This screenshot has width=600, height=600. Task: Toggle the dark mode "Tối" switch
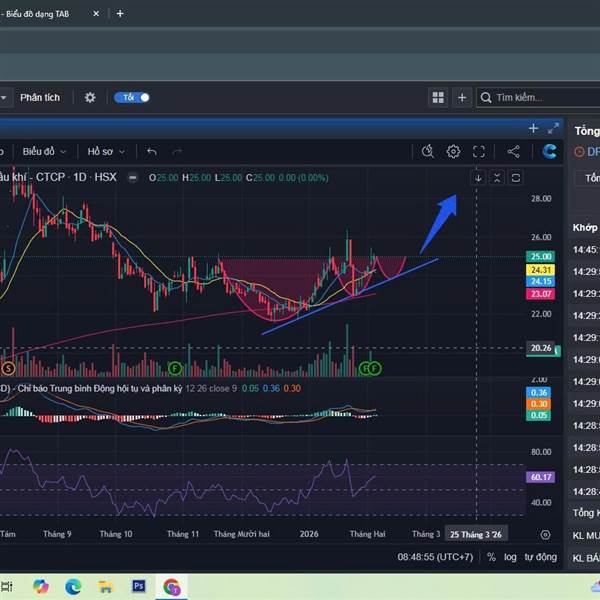(133, 97)
